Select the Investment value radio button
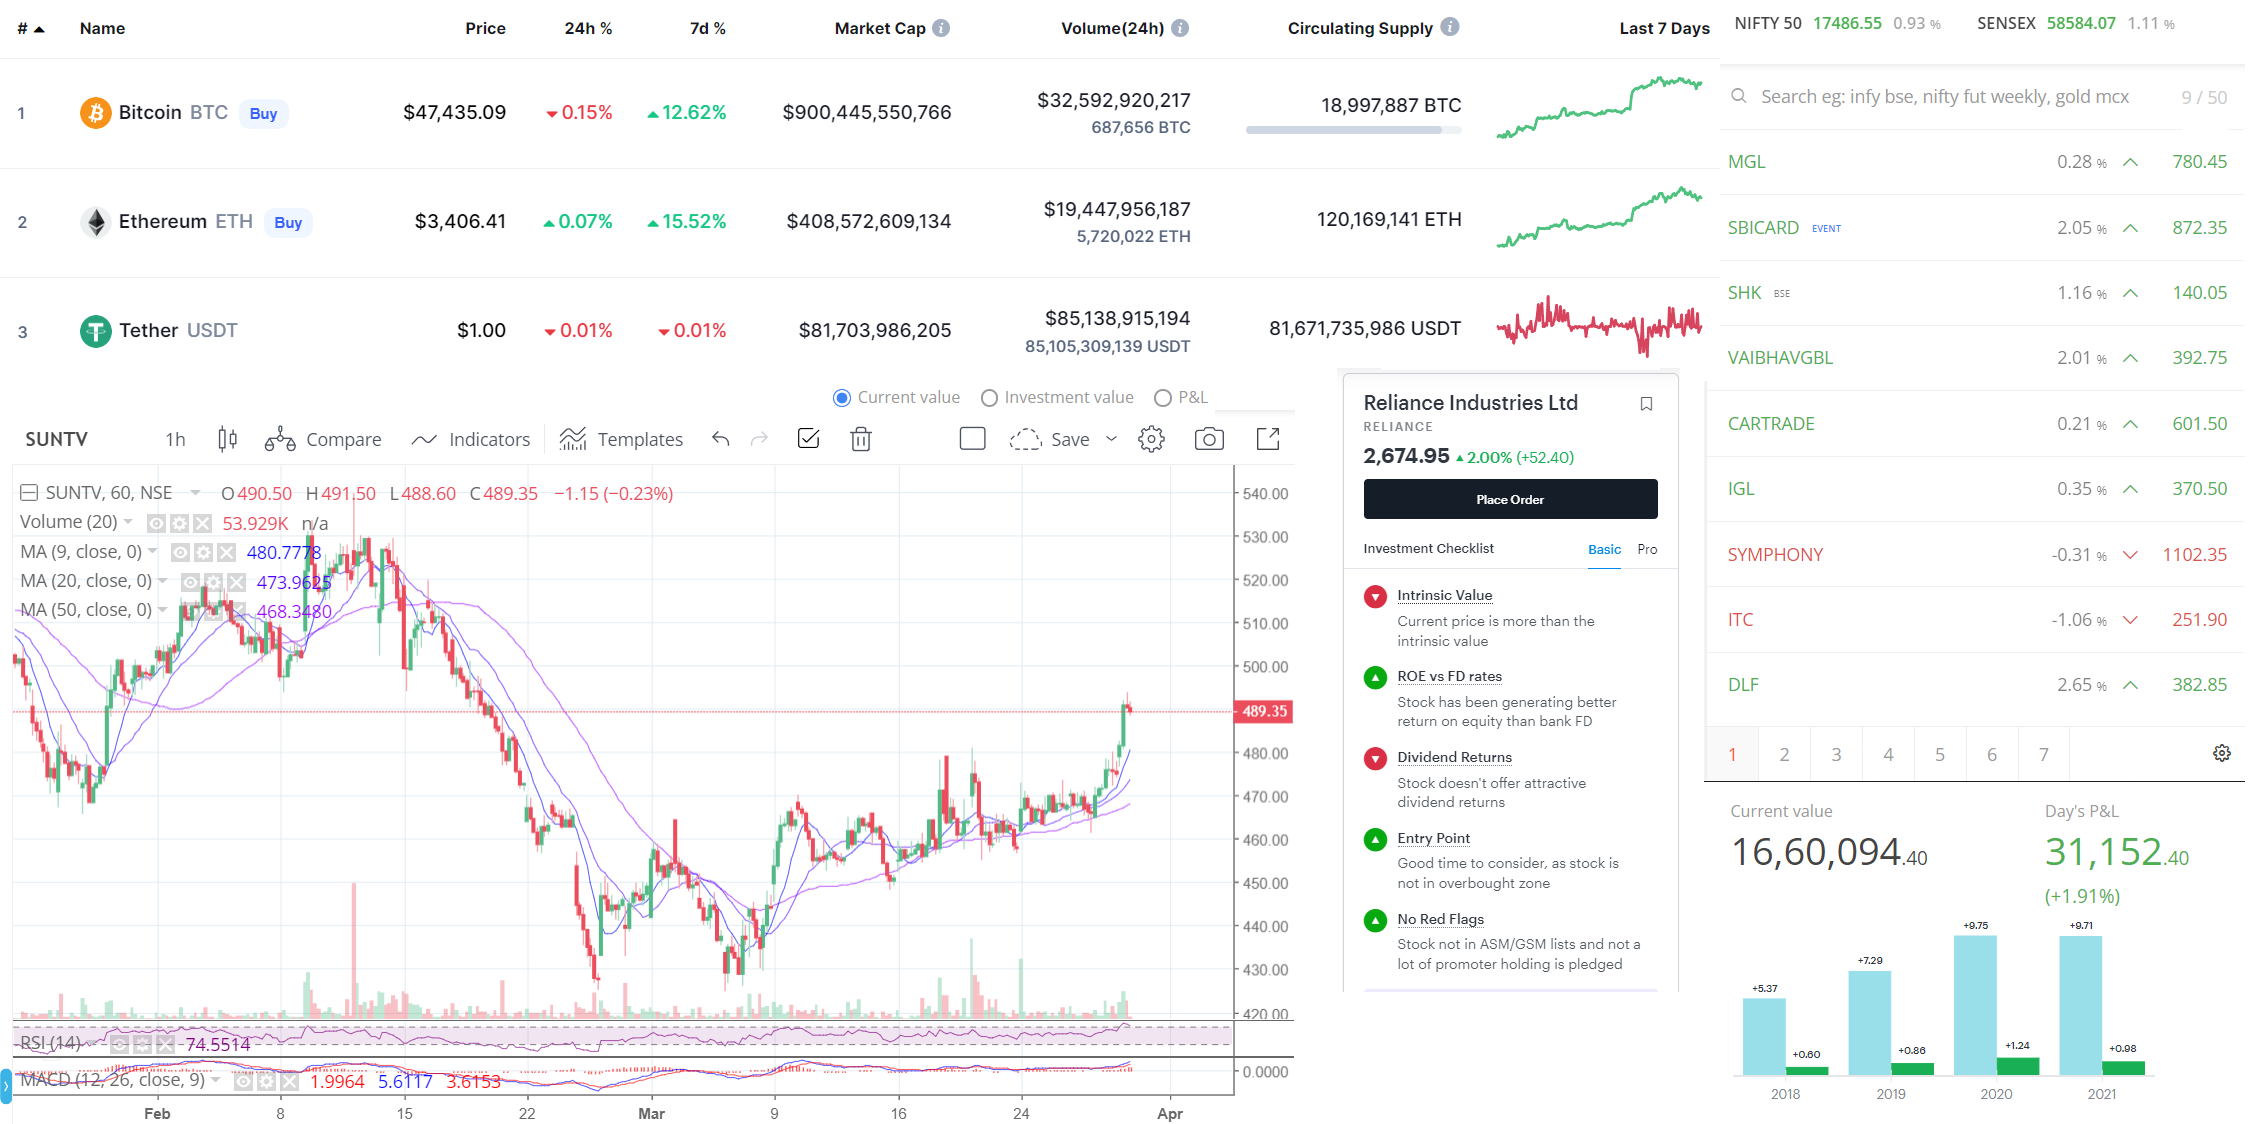The height and width of the screenshot is (1124, 2256). (989, 398)
